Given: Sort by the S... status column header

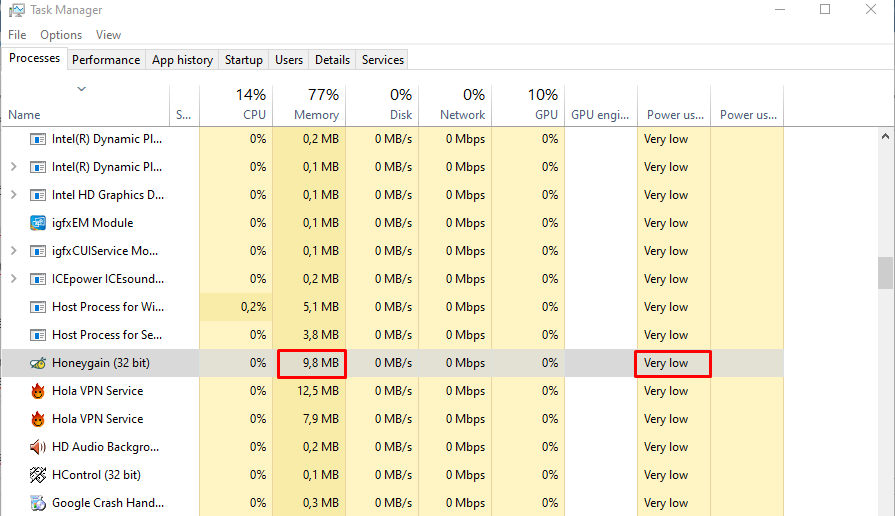Looking at the screenshot, I should pos(184,106).
